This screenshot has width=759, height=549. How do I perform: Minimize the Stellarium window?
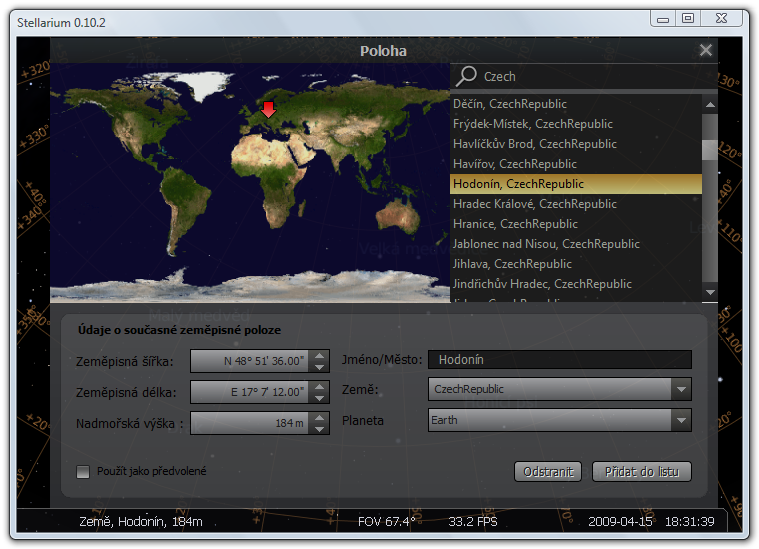663,18
